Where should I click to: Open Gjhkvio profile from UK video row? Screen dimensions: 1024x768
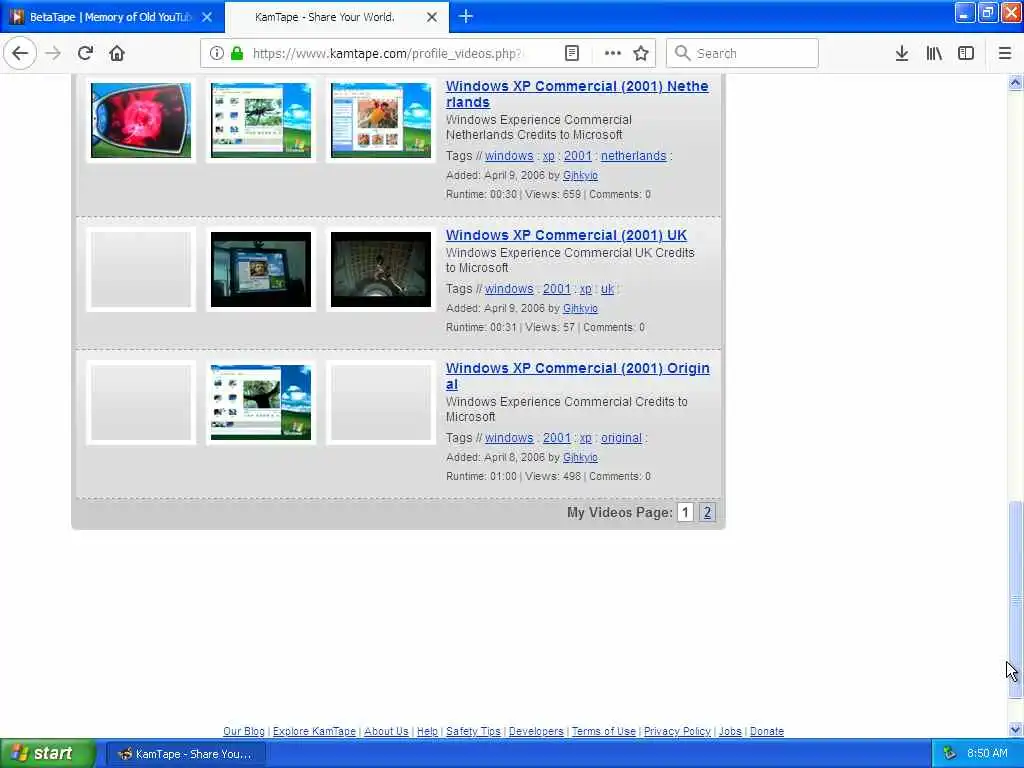coord(580,308)
